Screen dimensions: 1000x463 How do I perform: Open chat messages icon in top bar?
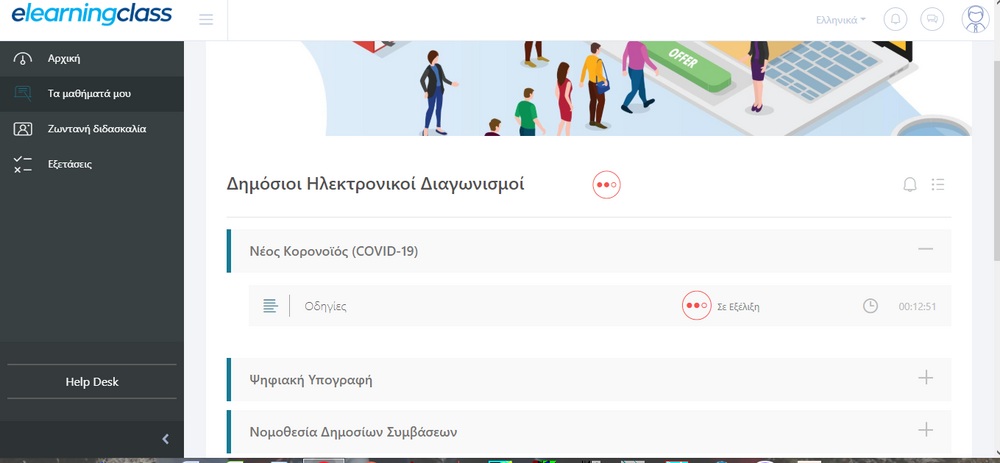tap(932, 19)
